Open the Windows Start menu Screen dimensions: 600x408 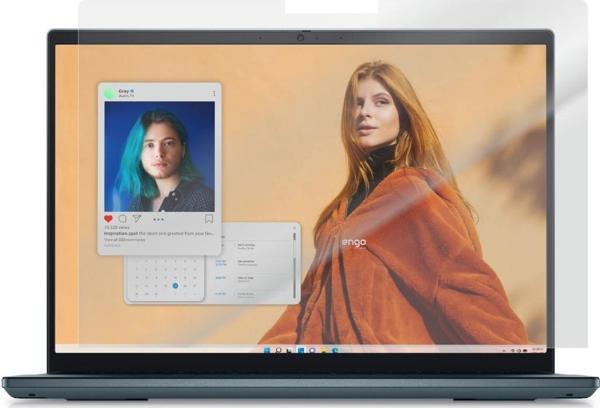click(x=267, y=350)
